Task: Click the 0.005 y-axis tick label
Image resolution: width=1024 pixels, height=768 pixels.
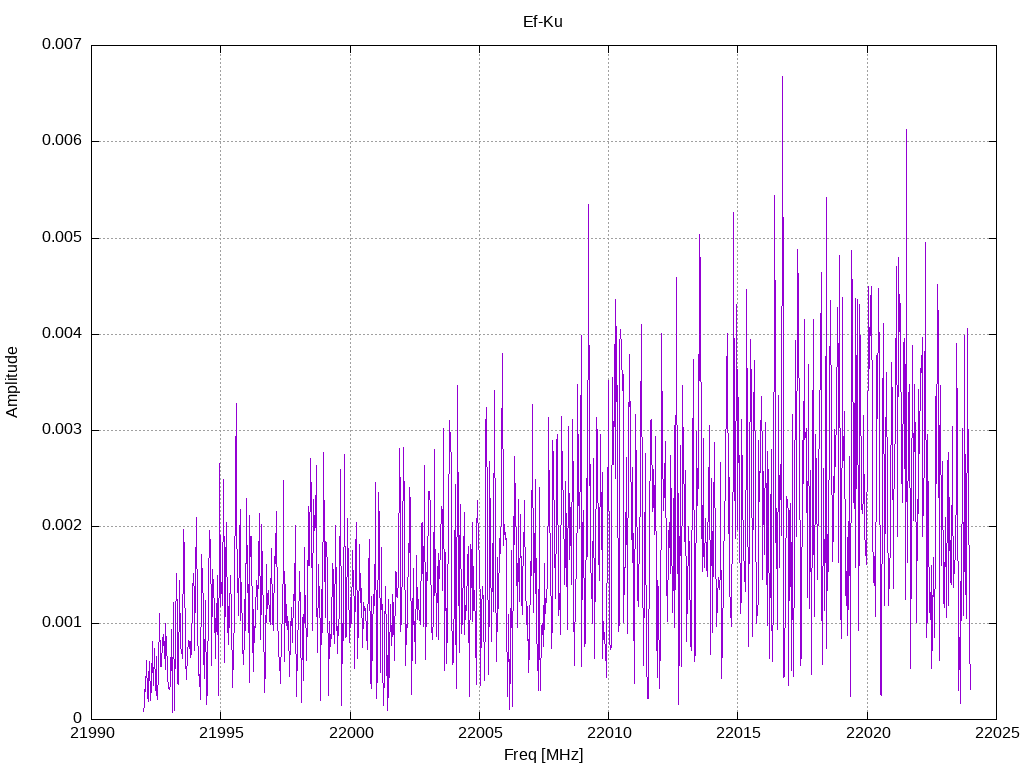Action: [62, 238]
